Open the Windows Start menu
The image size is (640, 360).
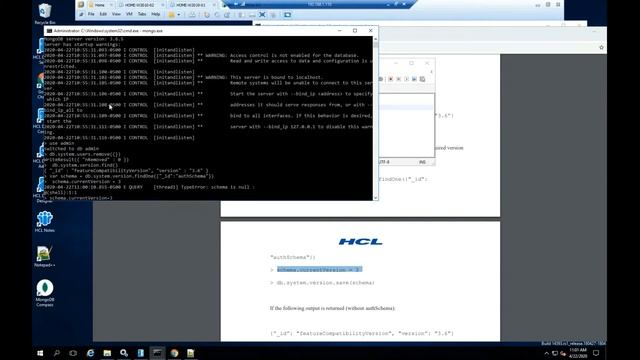[x=40, y=353]
